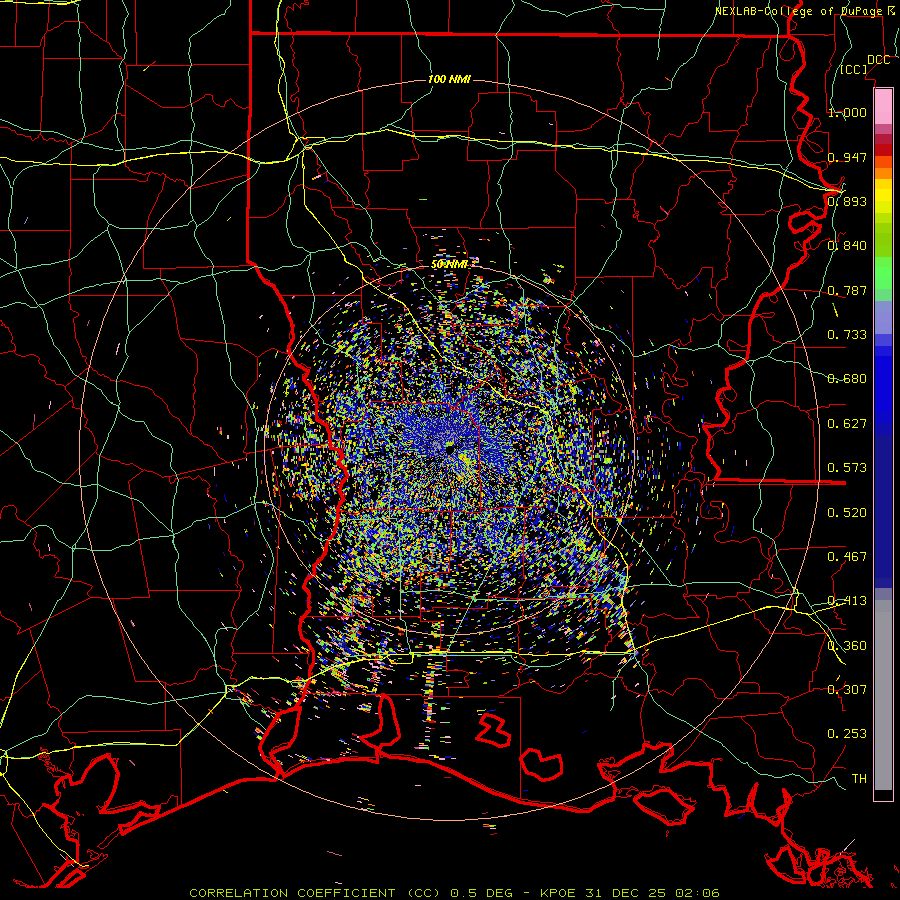Click the 0.680 color scale value
This screenshot has height=900, width=900.
[x=847, y=378]
